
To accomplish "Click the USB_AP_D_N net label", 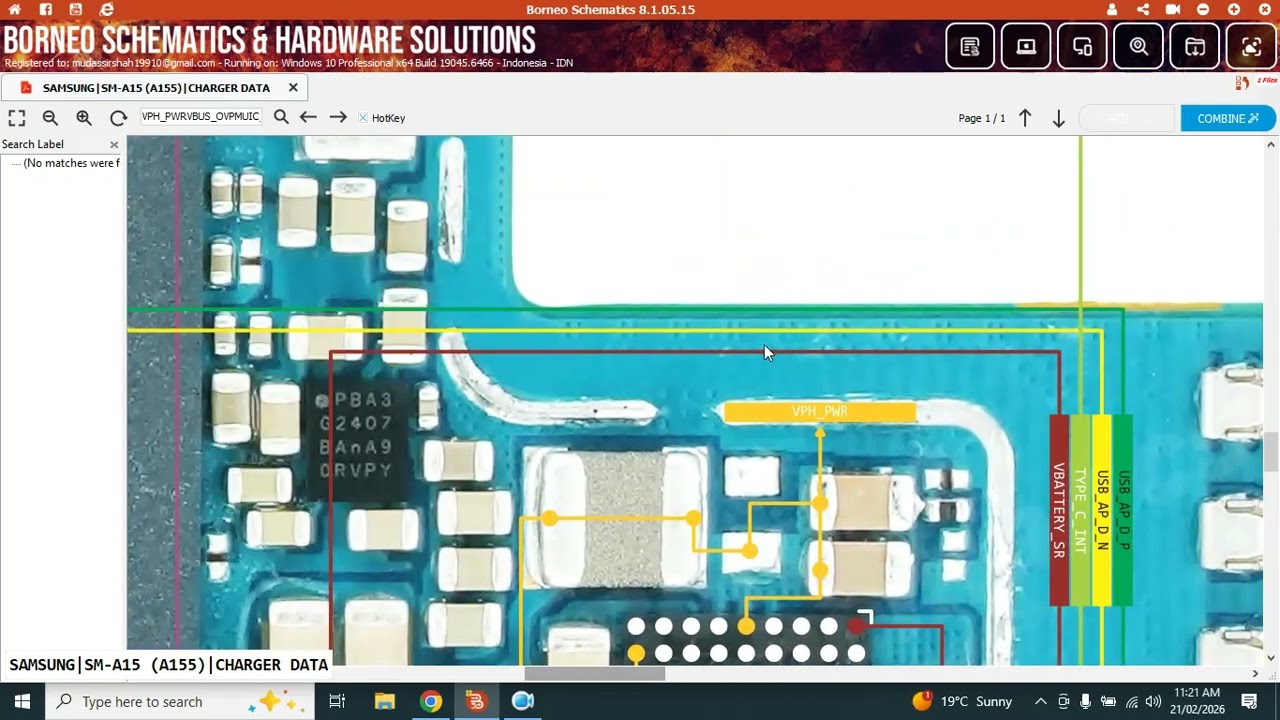I will click(1102, 510).
